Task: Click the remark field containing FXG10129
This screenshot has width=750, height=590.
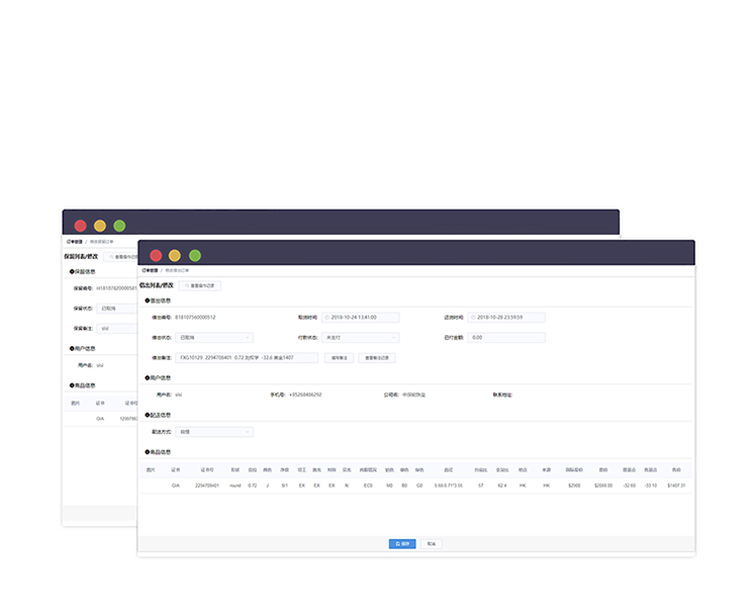Action: coord(246,358)
